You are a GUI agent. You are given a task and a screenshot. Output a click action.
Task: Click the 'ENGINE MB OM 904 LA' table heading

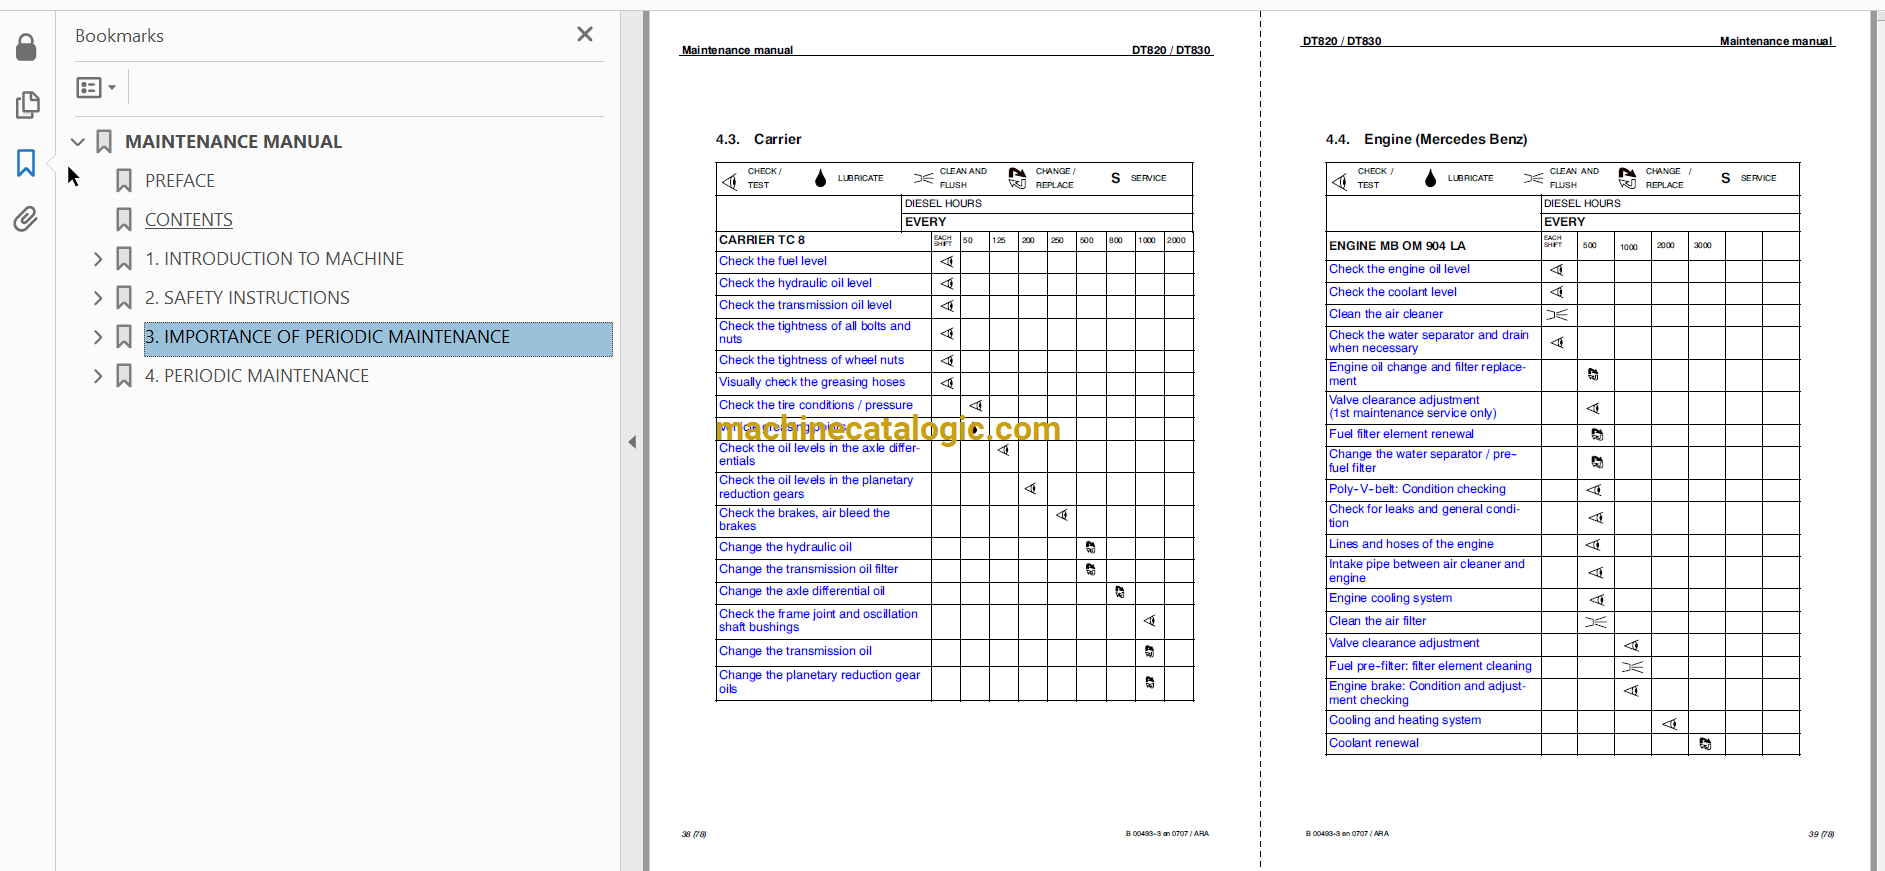pos(1397,246)
